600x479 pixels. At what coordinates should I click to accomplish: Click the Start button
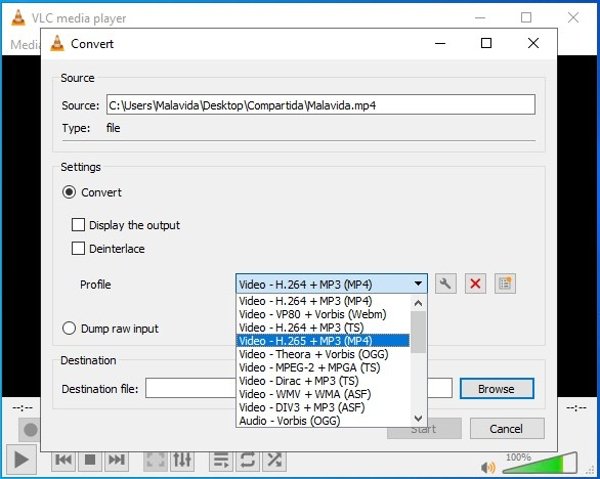pos(424,429)
